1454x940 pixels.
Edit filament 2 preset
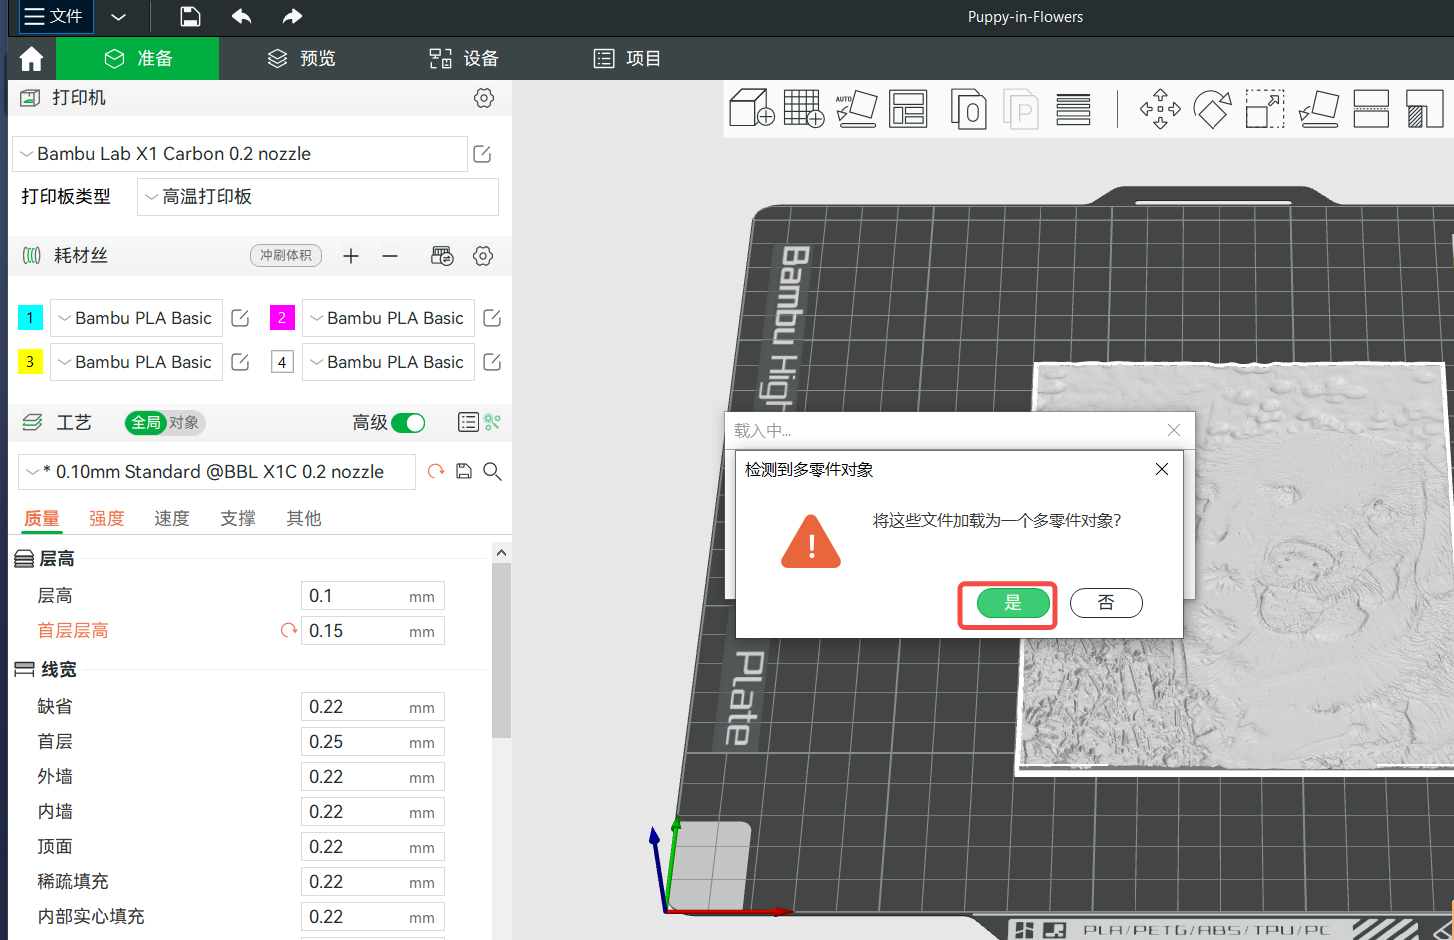[x=492, y=318]
